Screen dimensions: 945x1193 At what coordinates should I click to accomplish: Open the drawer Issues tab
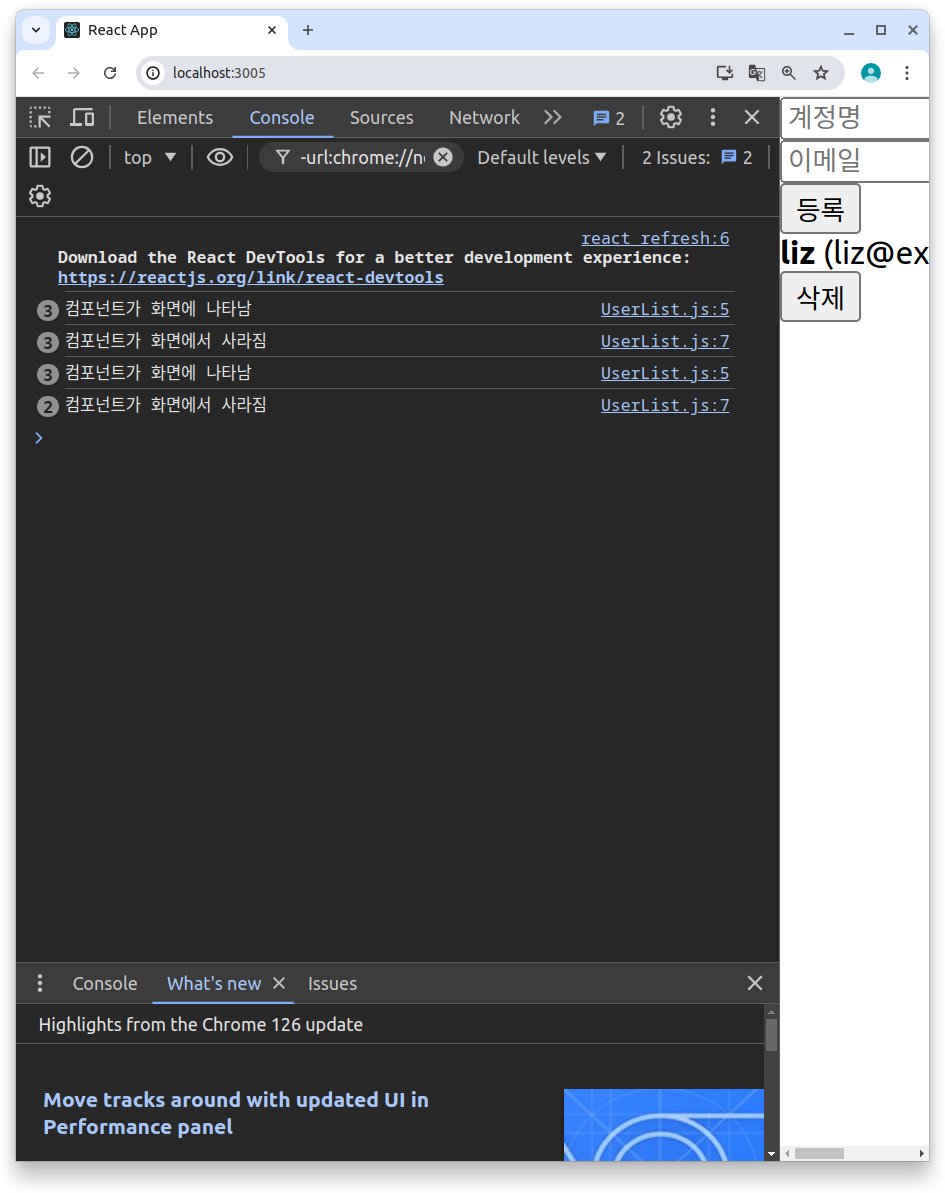tap(332, 984)
